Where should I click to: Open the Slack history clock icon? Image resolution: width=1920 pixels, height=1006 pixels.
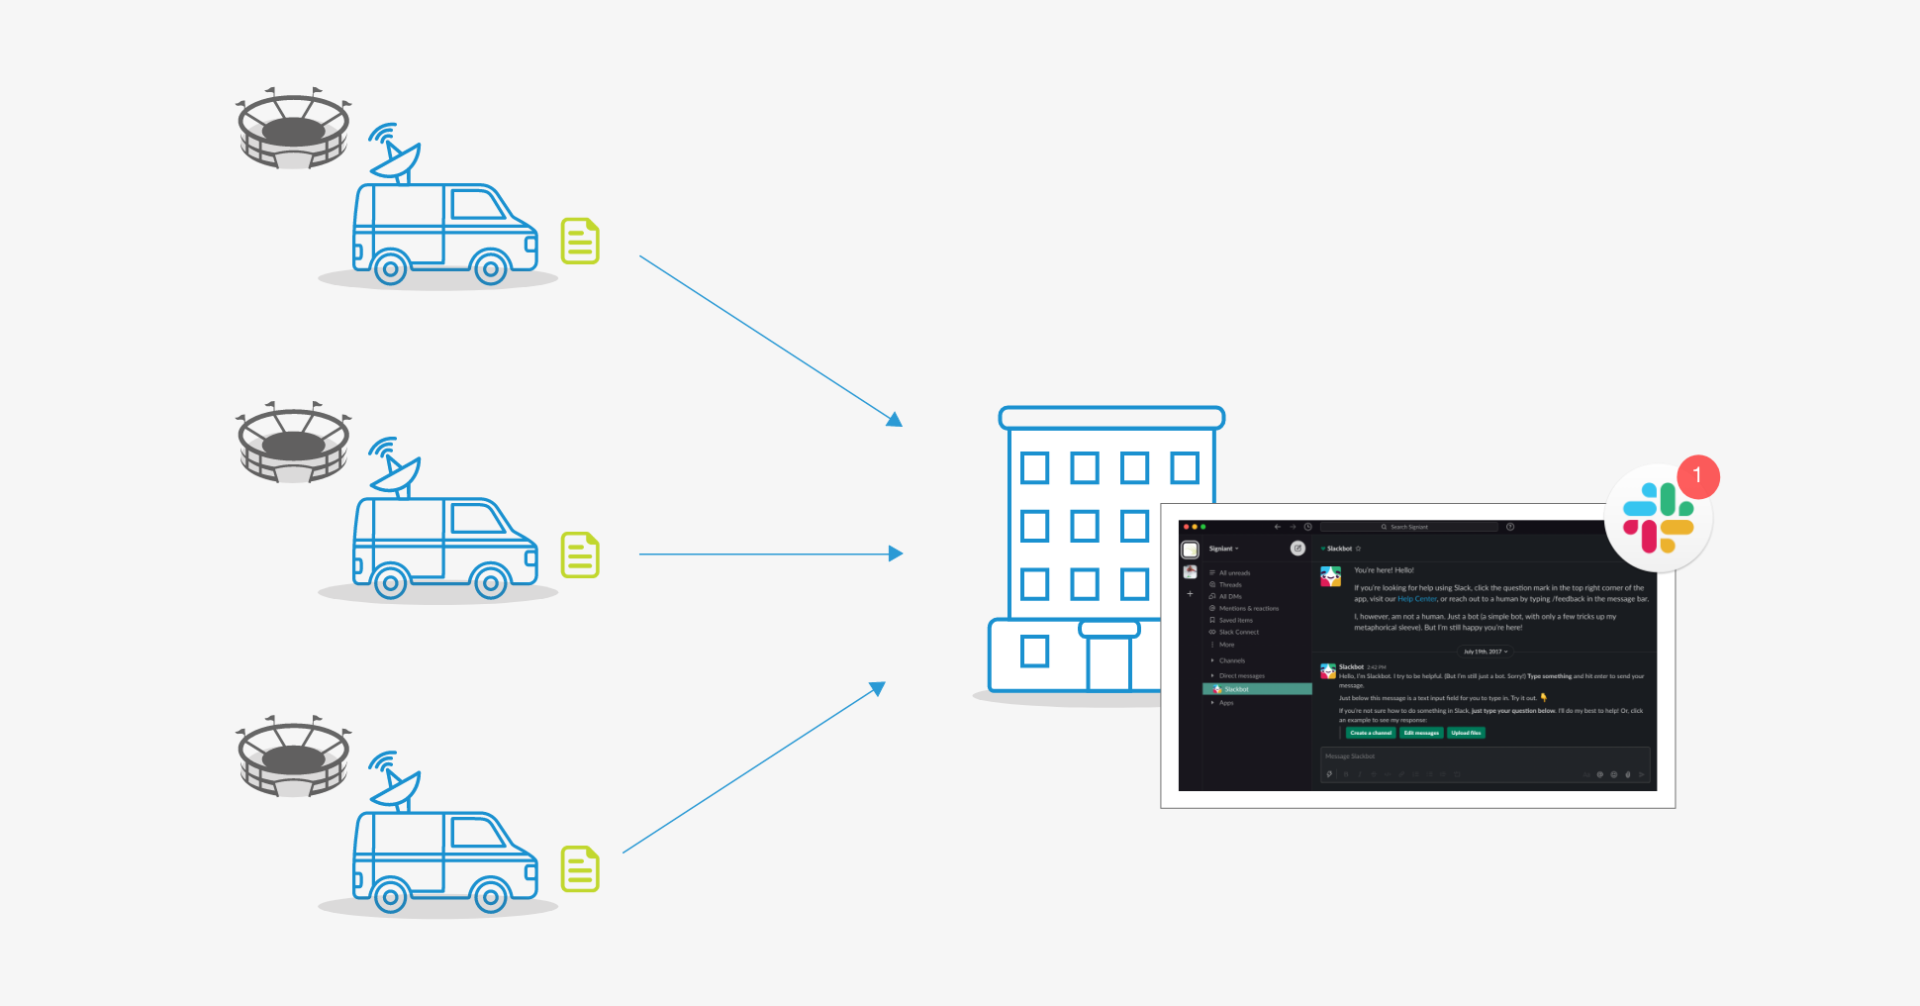tap(1308, 527)
